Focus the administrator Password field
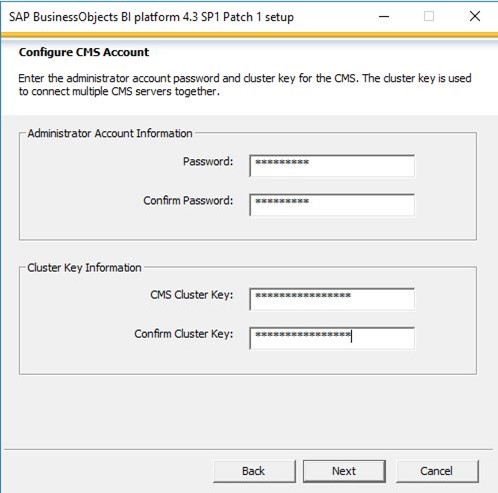 [x=332, y=166]
